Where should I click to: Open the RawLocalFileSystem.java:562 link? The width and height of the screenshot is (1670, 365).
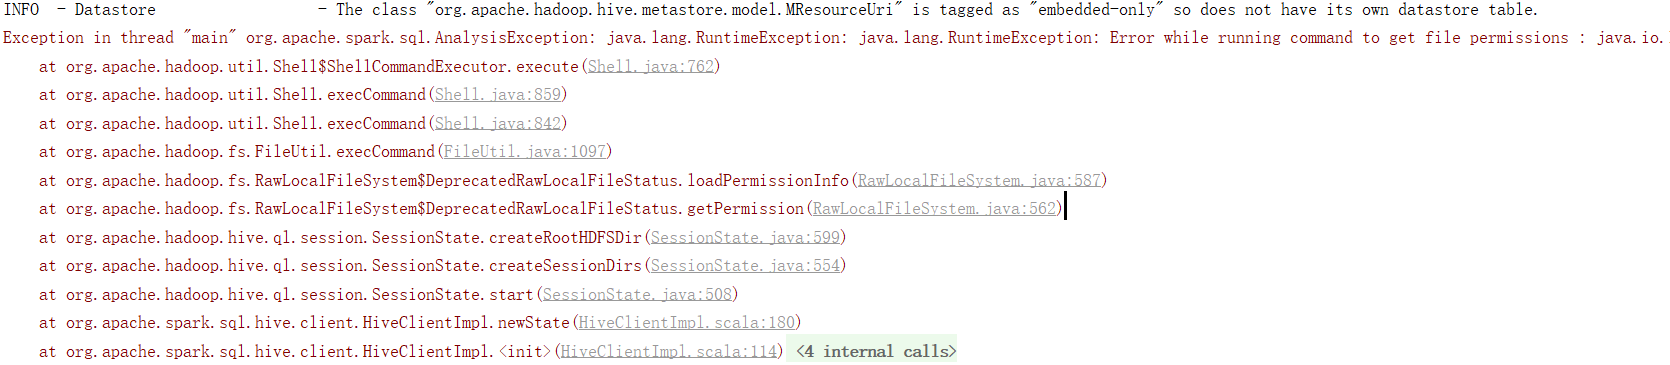(x=934, y=208)
